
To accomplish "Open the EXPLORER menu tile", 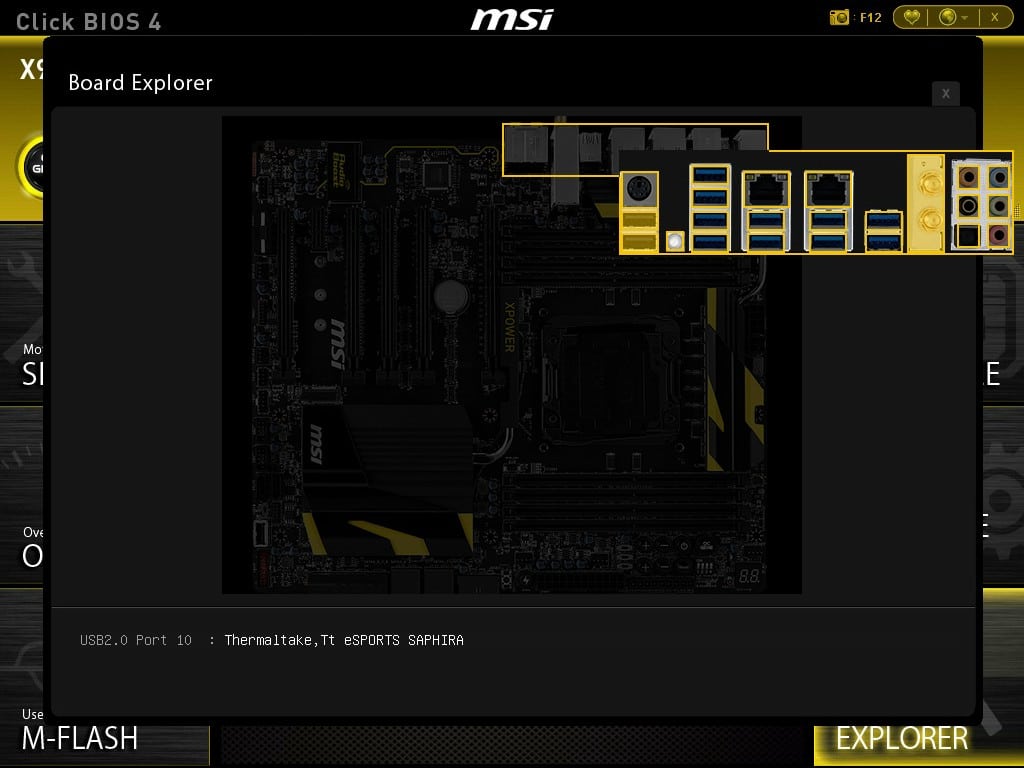I will point(901,738).
